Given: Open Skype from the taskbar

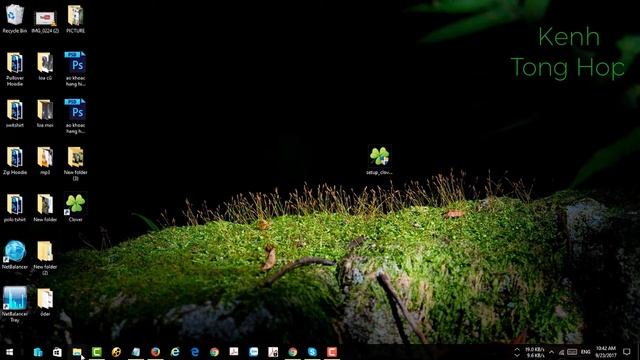Looking at the screenshot, I should 312,352.
